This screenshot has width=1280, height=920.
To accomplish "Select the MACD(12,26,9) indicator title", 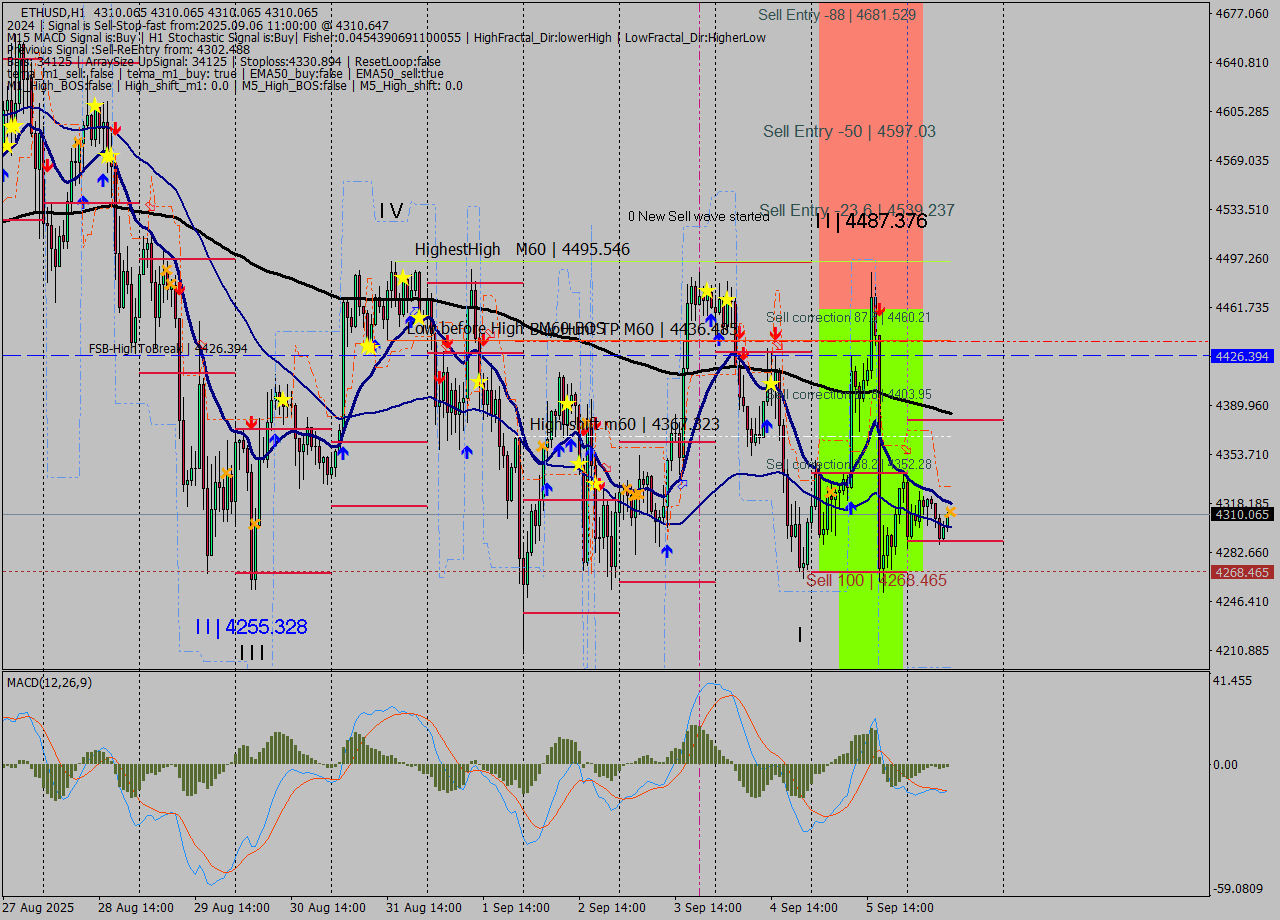I will click(x=50, y=682).
